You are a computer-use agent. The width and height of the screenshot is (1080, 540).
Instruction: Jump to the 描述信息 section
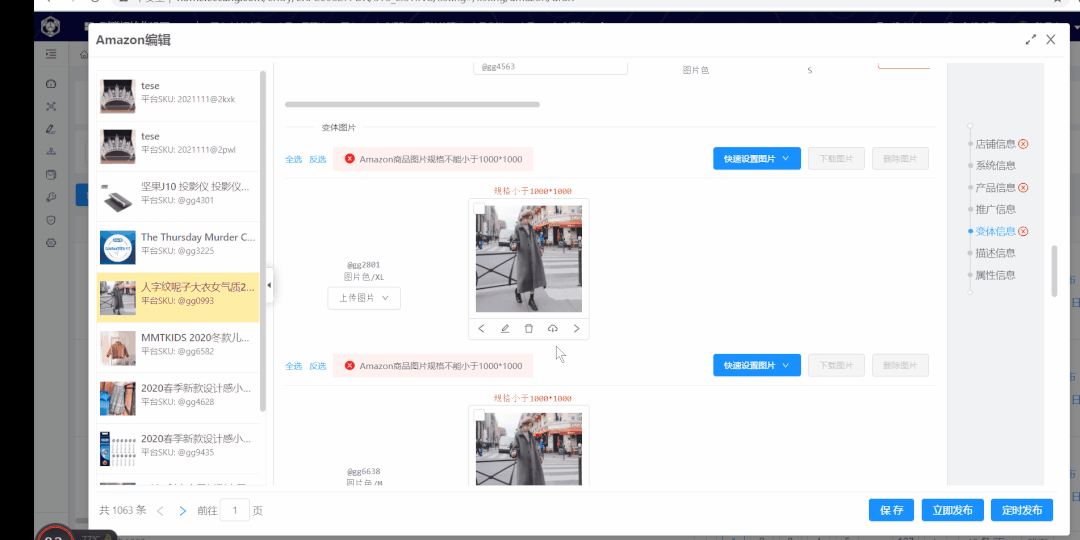[x=995, y=253]
